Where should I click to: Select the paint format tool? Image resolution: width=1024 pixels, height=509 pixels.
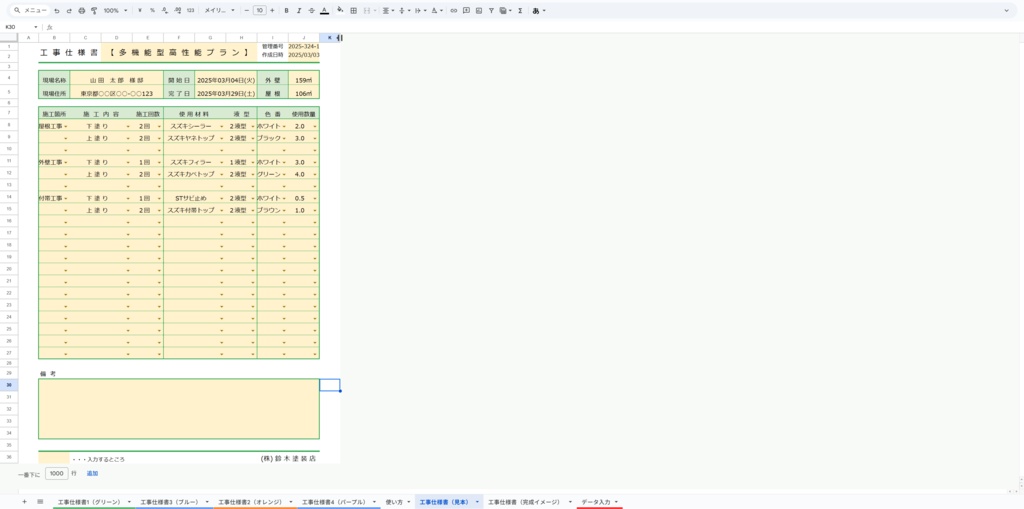coord(93,10)
